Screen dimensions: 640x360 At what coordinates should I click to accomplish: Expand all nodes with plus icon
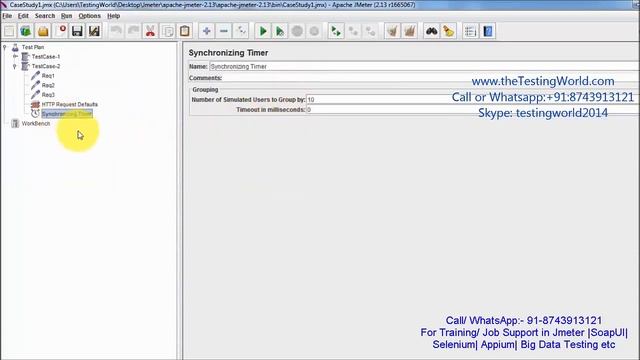[x=207, y=31]
